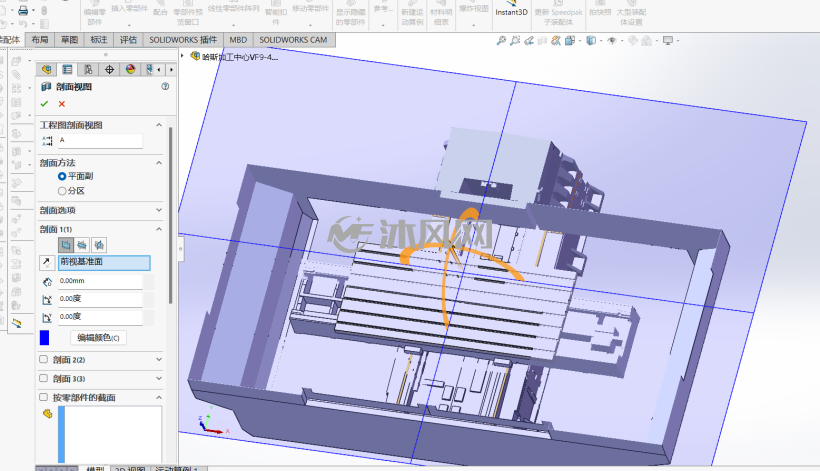The height and width of the screenshot is (471, 820).
Task: Click reverse section direction arrow button
Action: point(47,263)
